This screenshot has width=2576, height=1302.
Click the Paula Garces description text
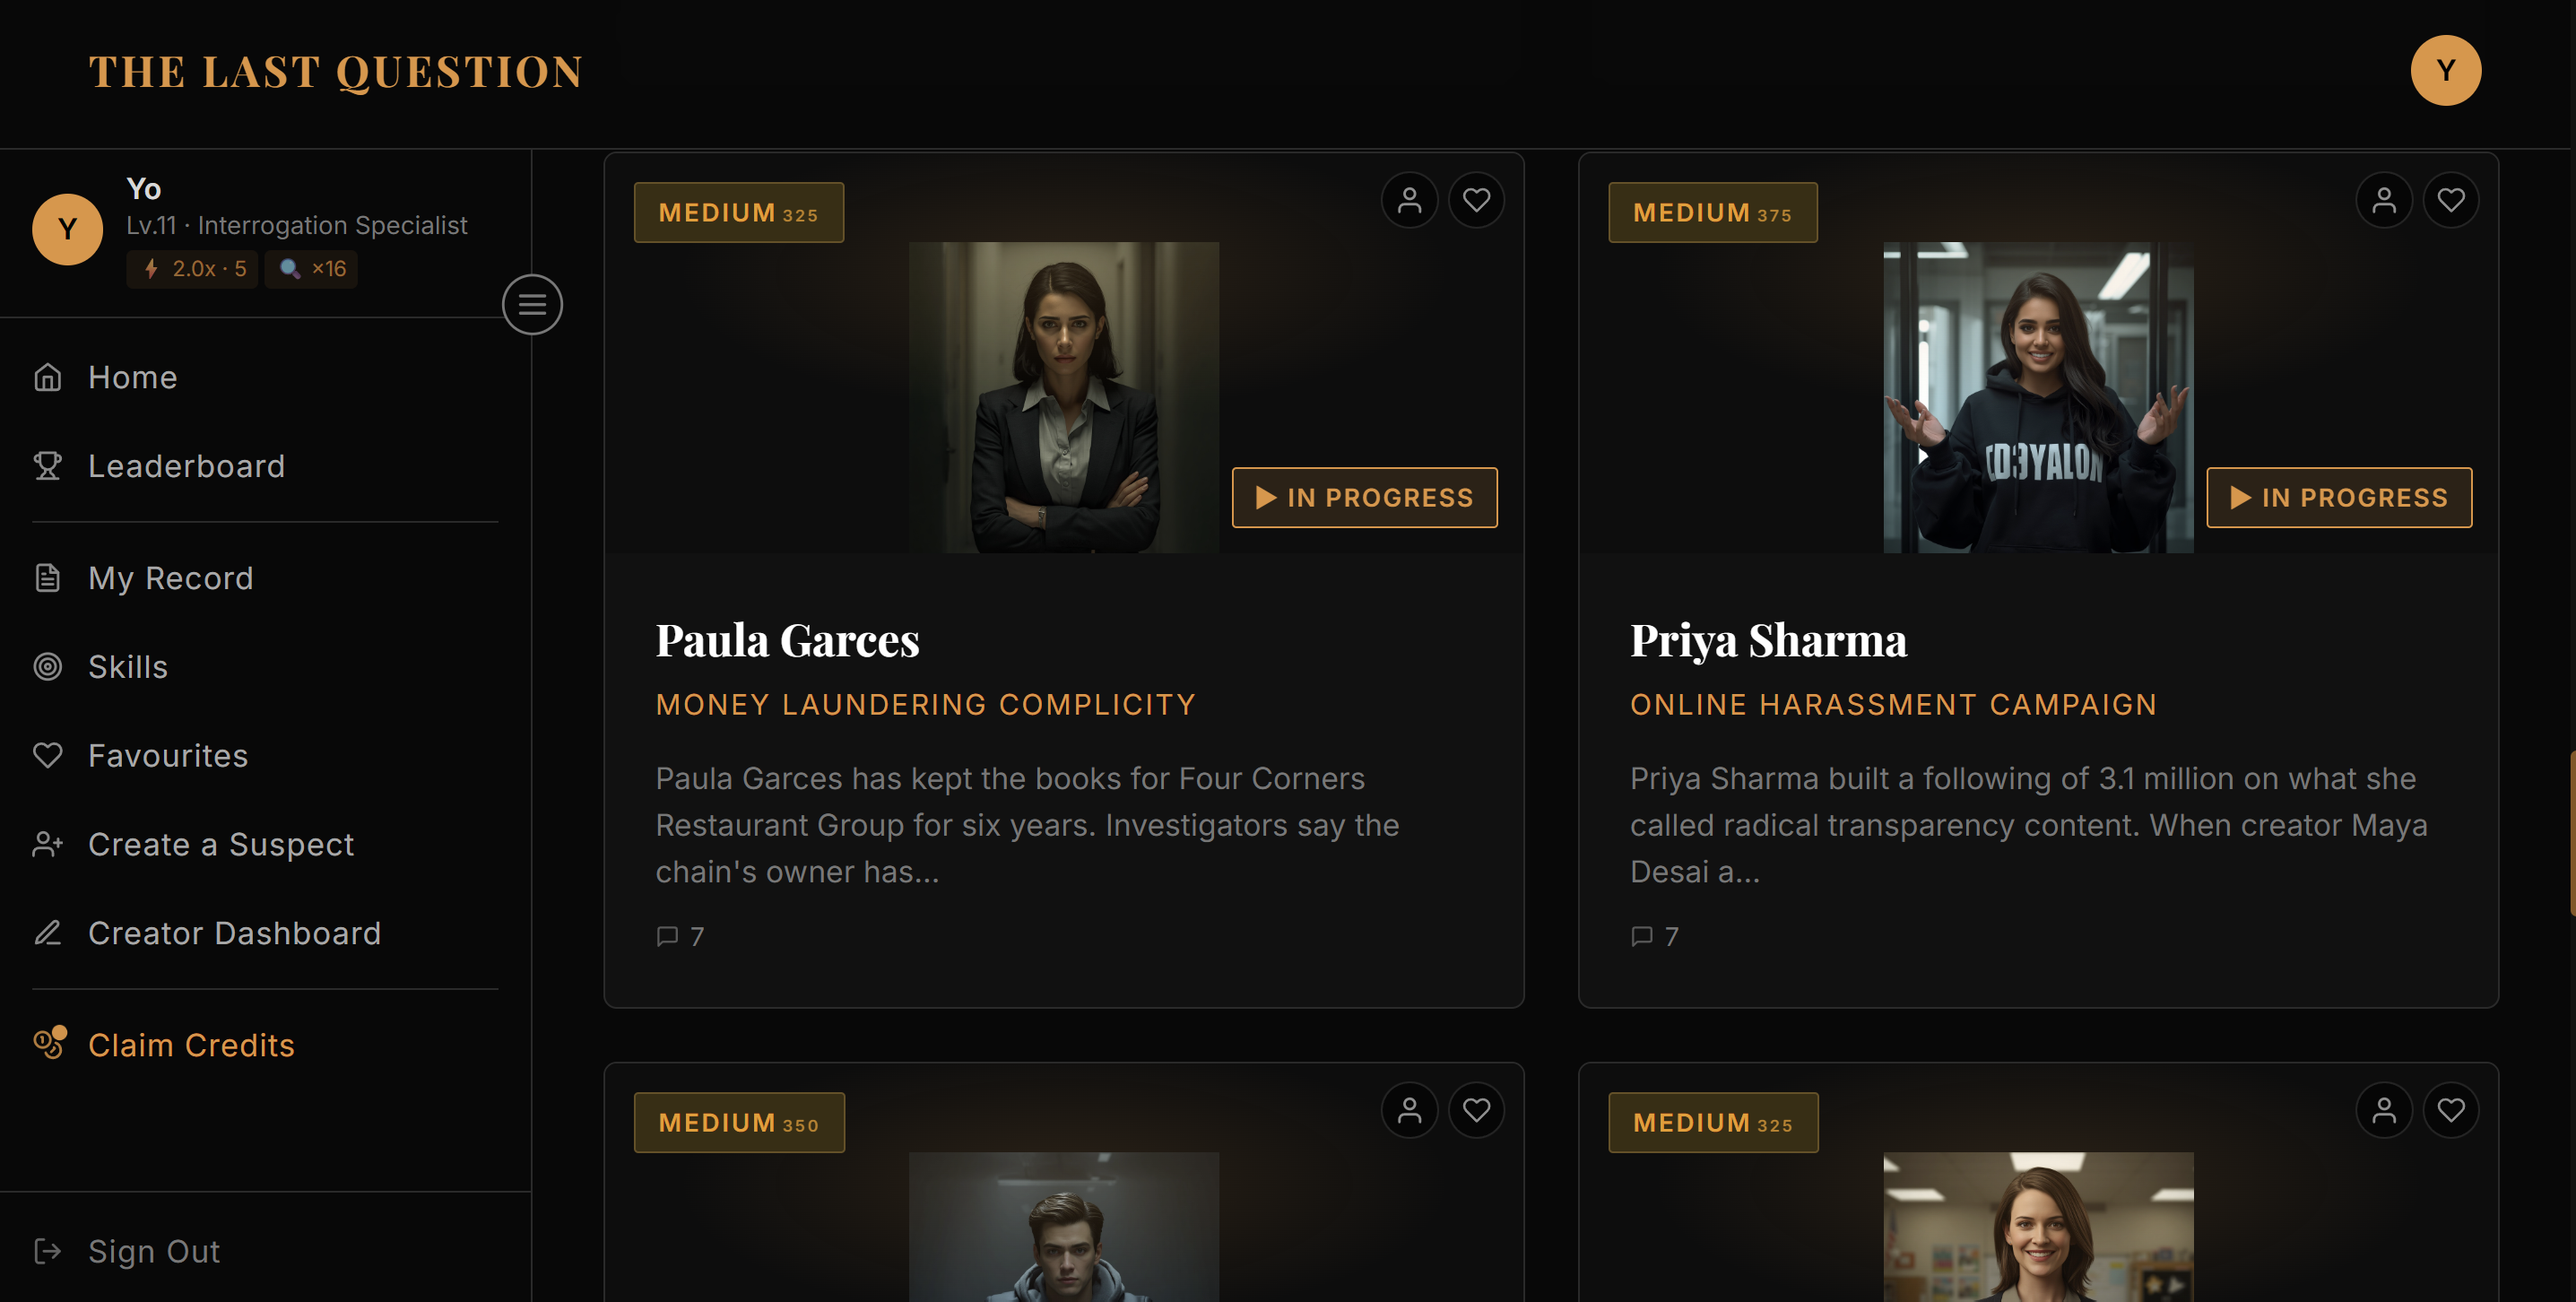coord(1028,825)
